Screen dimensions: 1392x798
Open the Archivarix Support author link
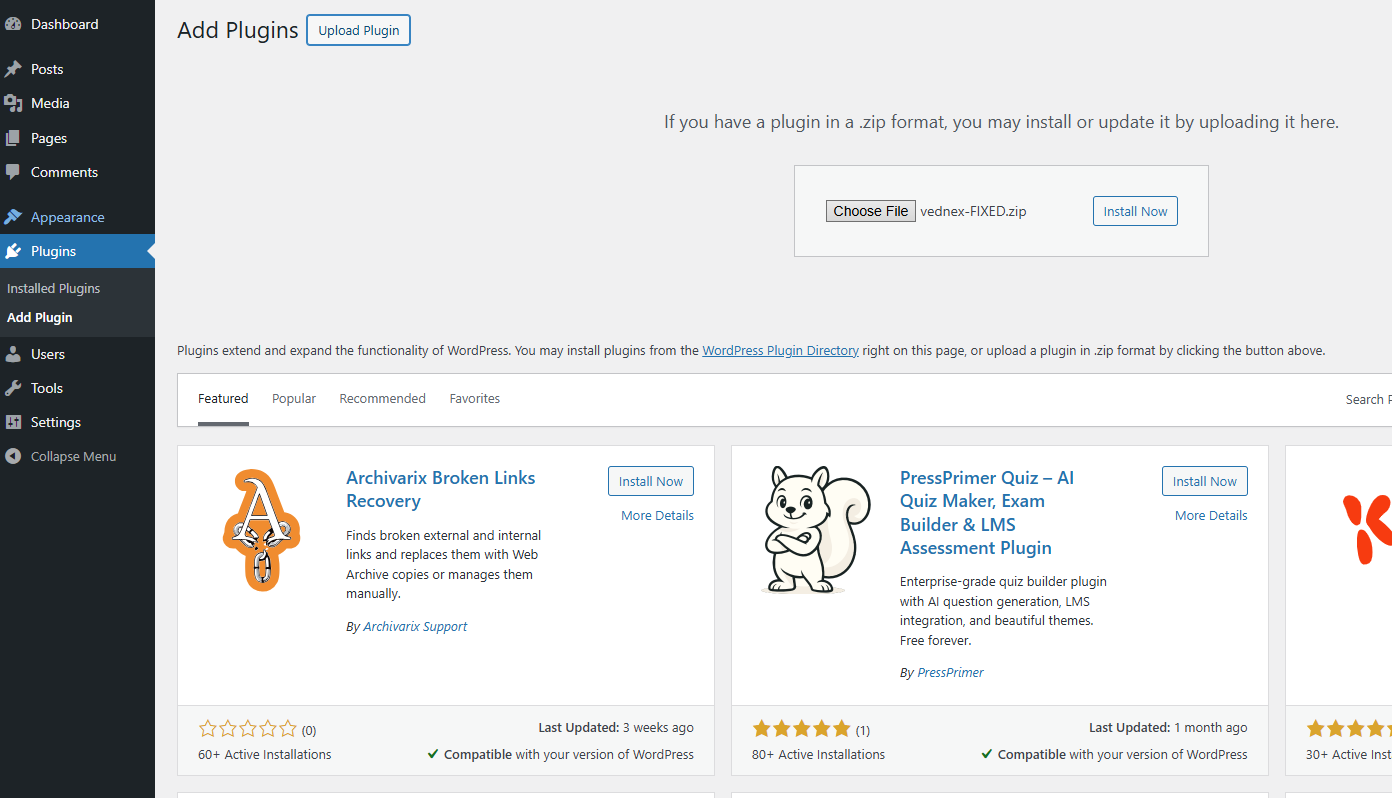pyautogui.click(x=415, y=627)
